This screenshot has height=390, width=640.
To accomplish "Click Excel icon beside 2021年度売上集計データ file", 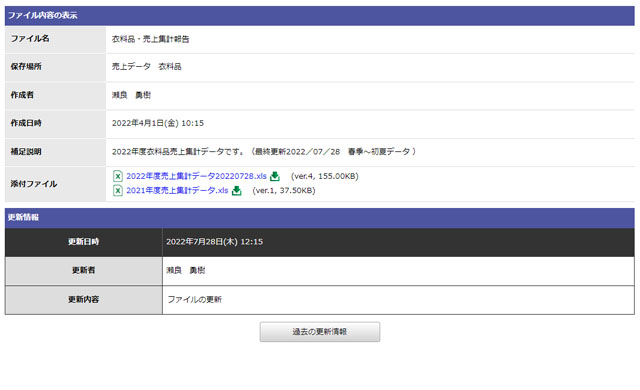I will click(118, 191).
